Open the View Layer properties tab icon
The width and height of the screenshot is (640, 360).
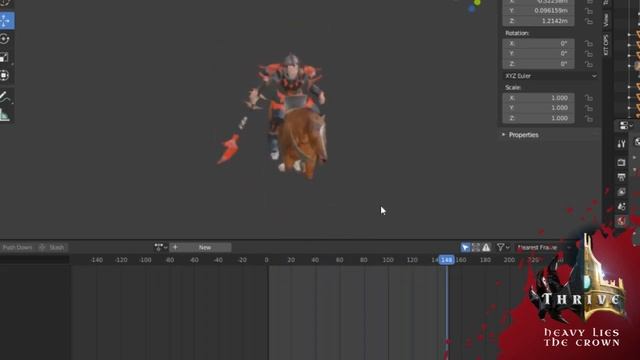click(621, 192)
